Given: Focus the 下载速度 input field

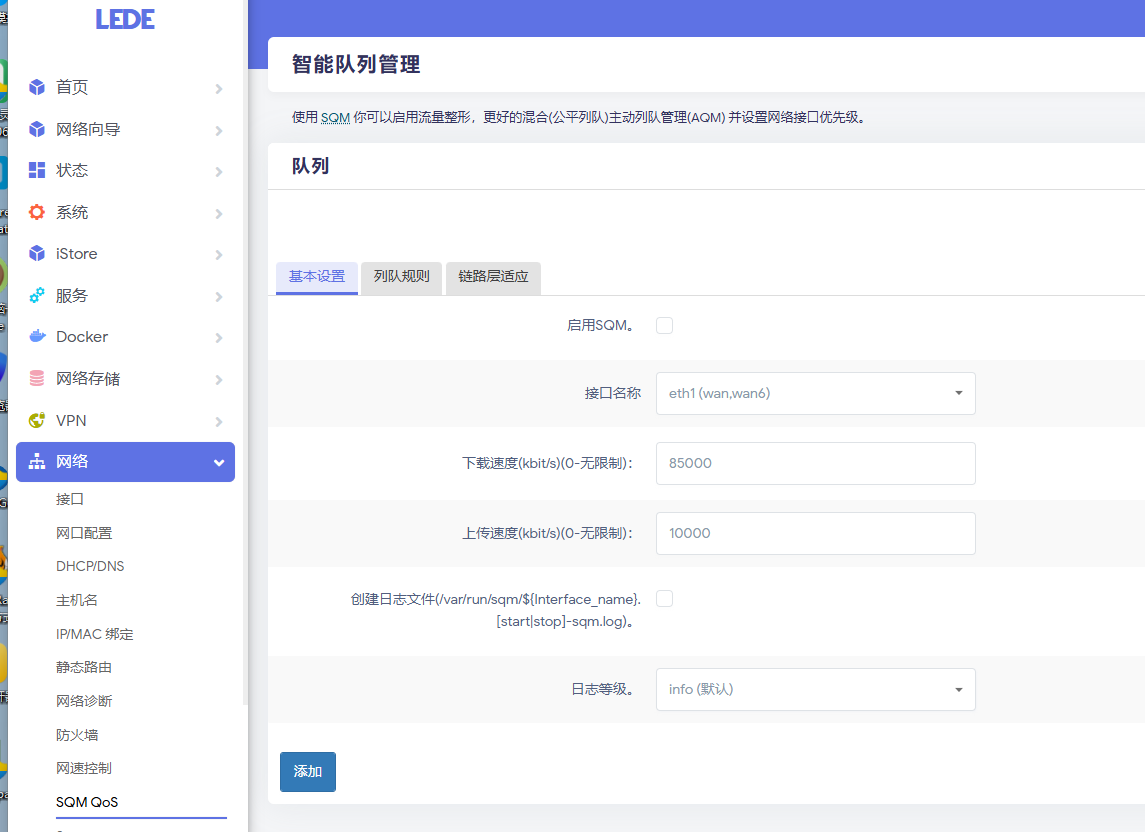Looking at the screenshot, I should [816, 463].
